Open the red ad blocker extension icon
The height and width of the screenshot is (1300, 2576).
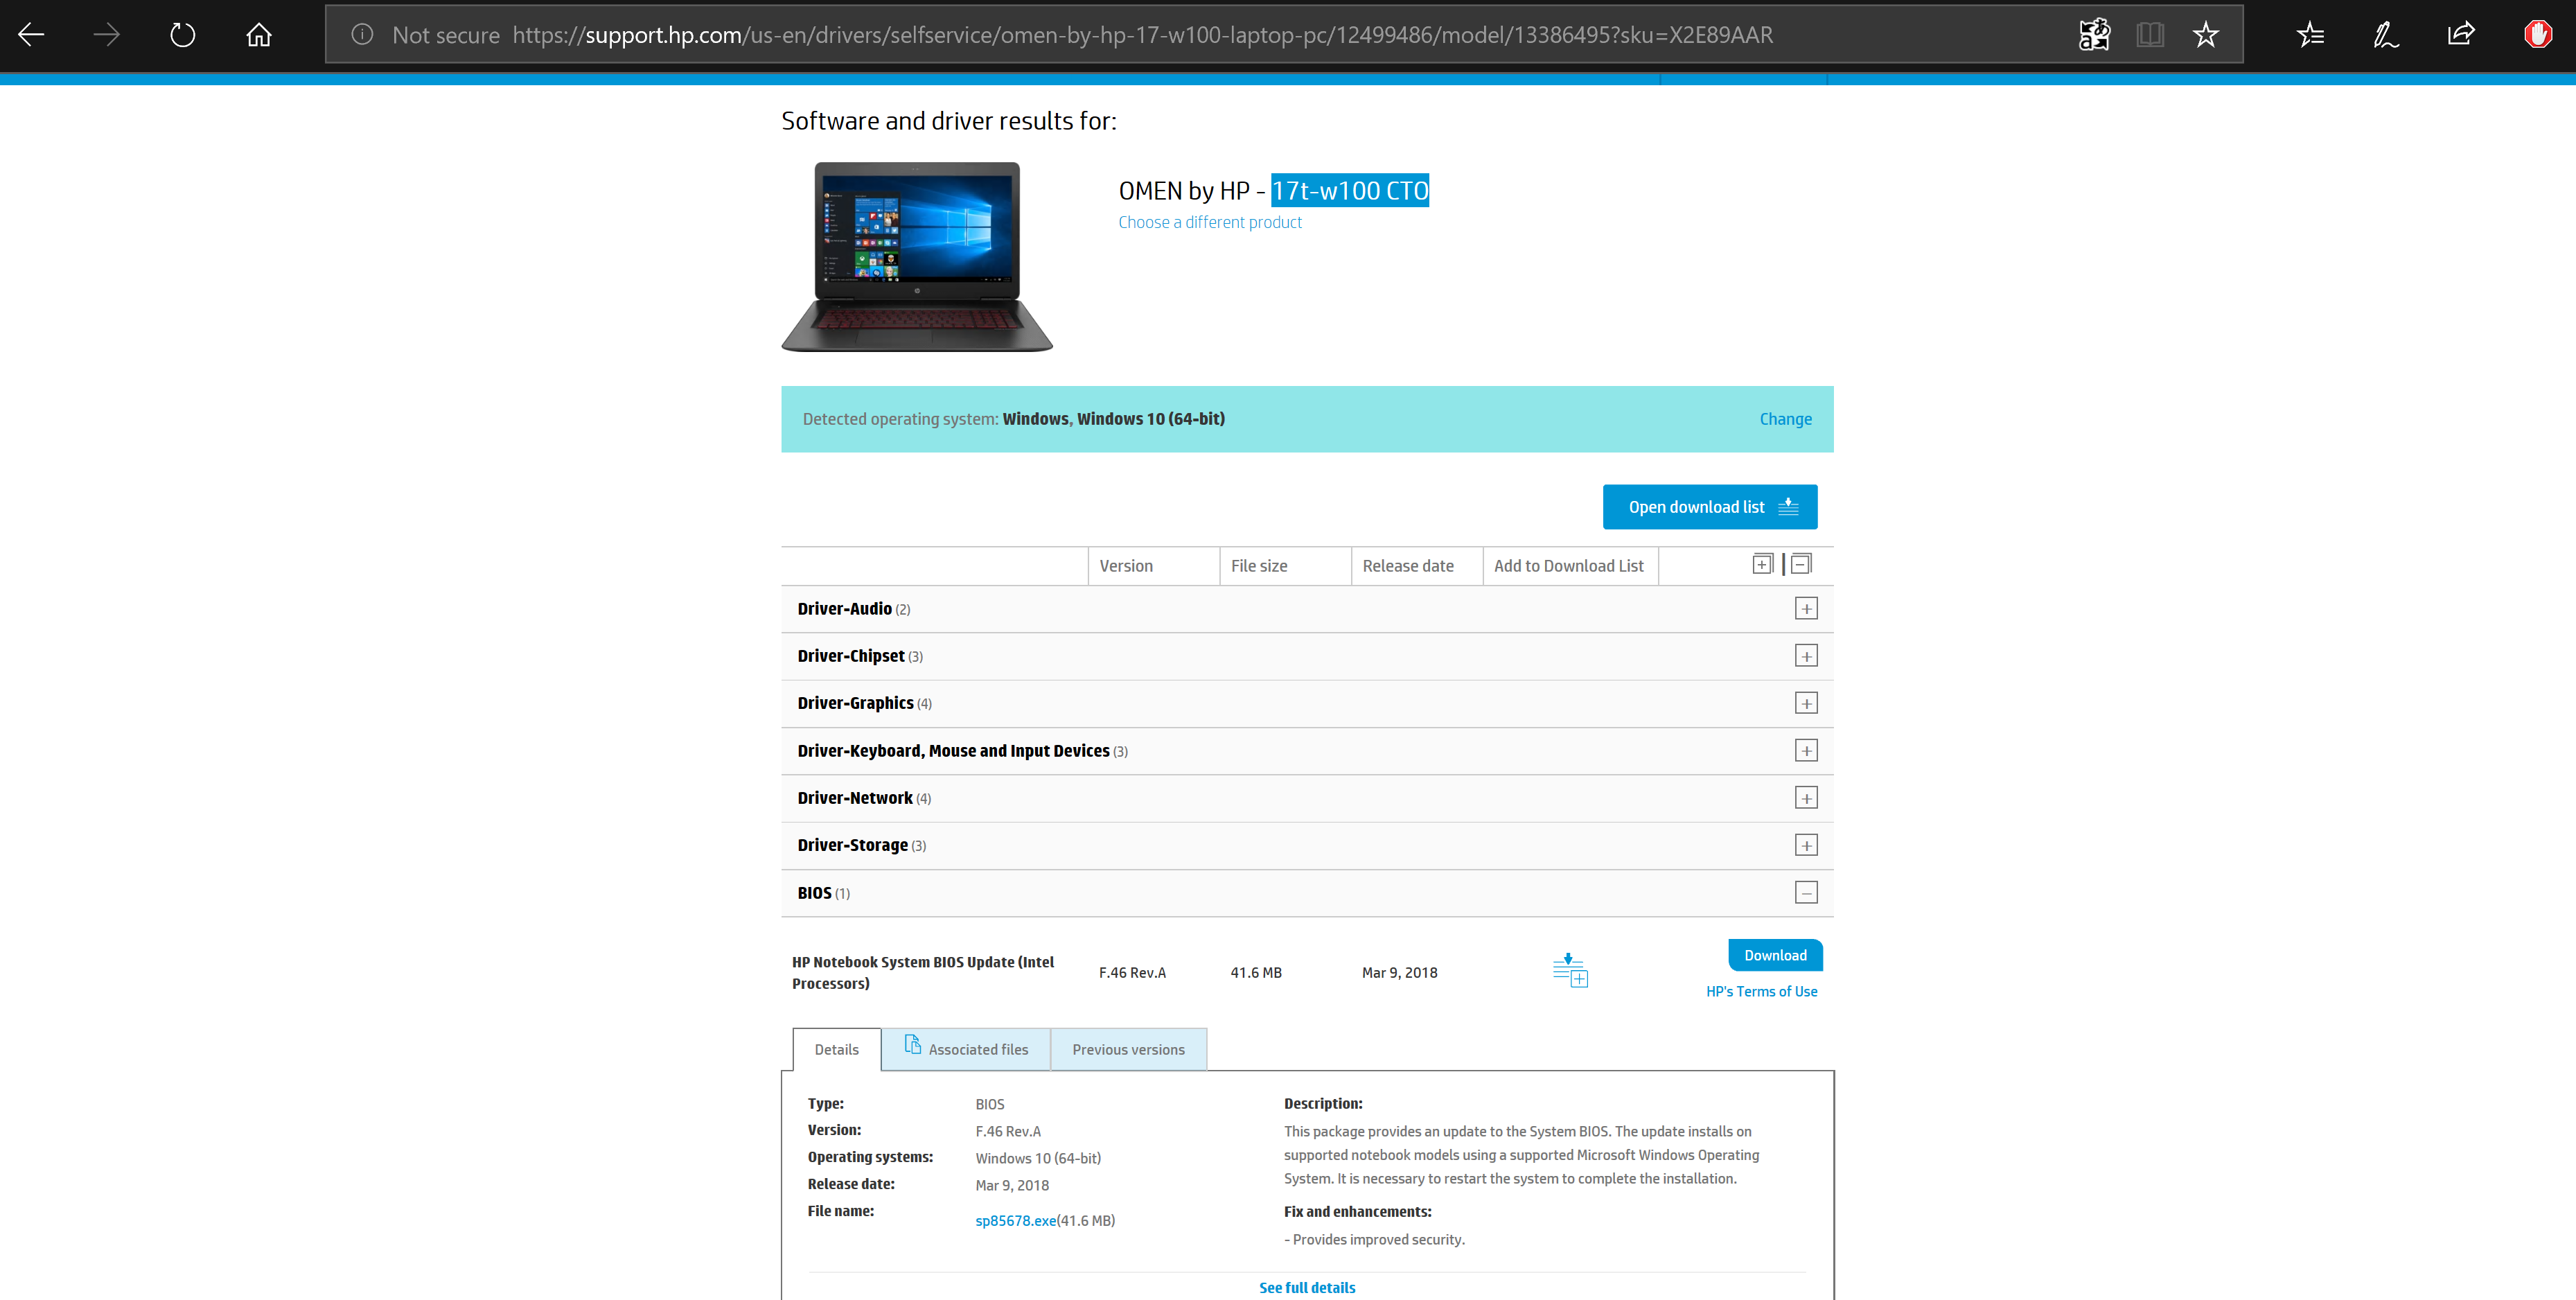pos(2537,35)
